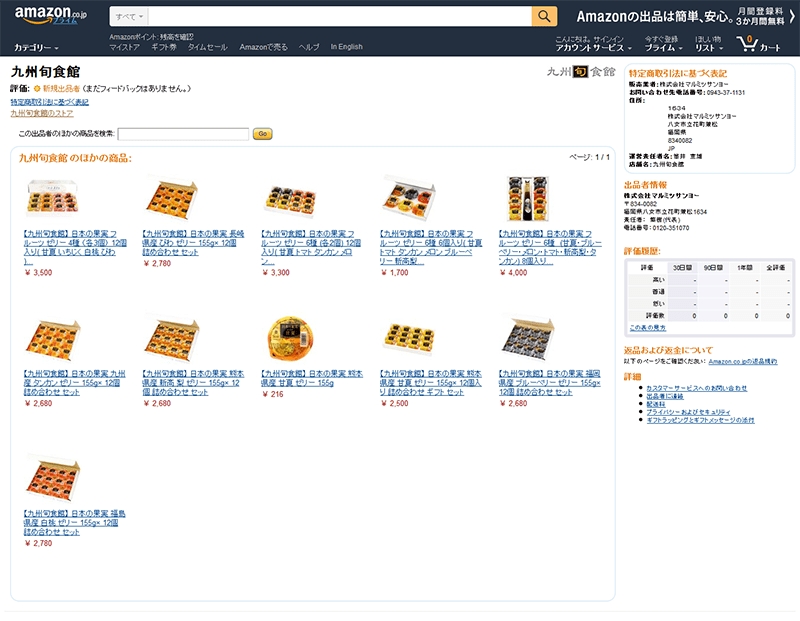Open カスタマーサービスへのお問い合わせ link
This screenshot has width=800, height=621.
point(696,388)
